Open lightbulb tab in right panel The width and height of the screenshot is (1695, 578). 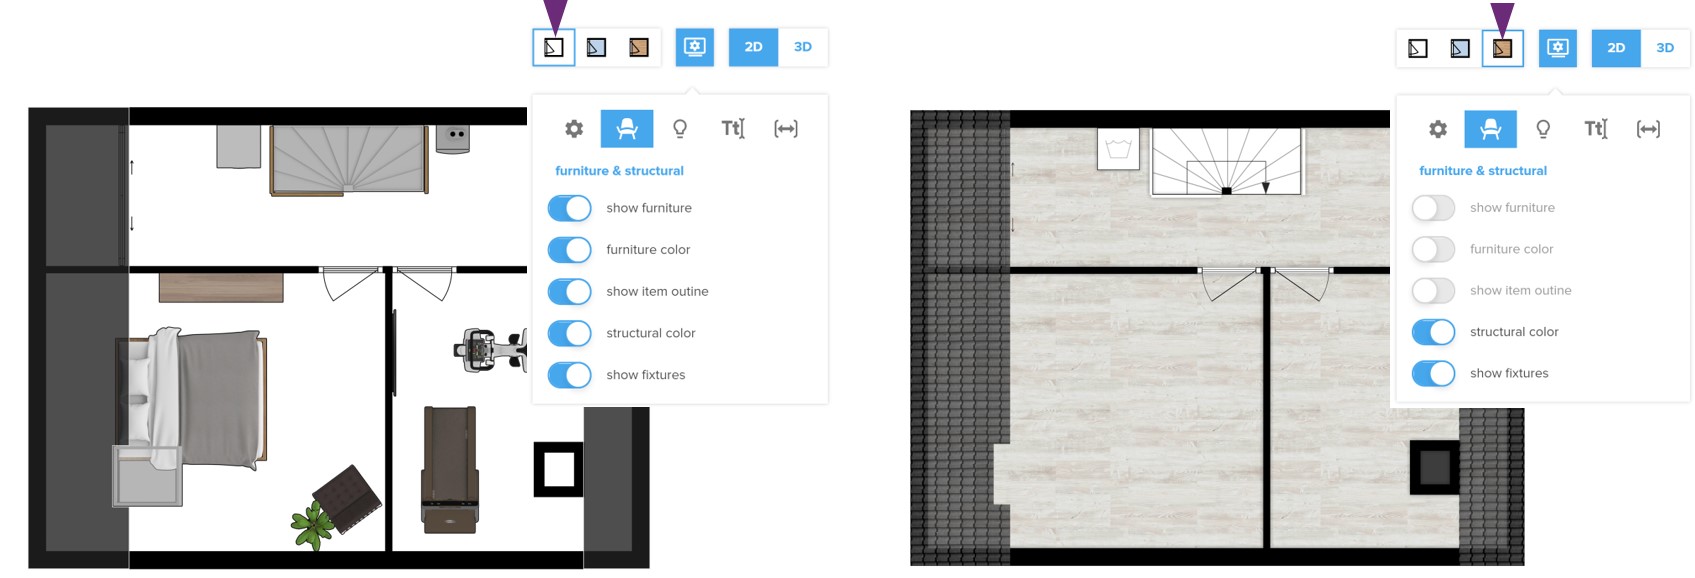click(1544, 129)
